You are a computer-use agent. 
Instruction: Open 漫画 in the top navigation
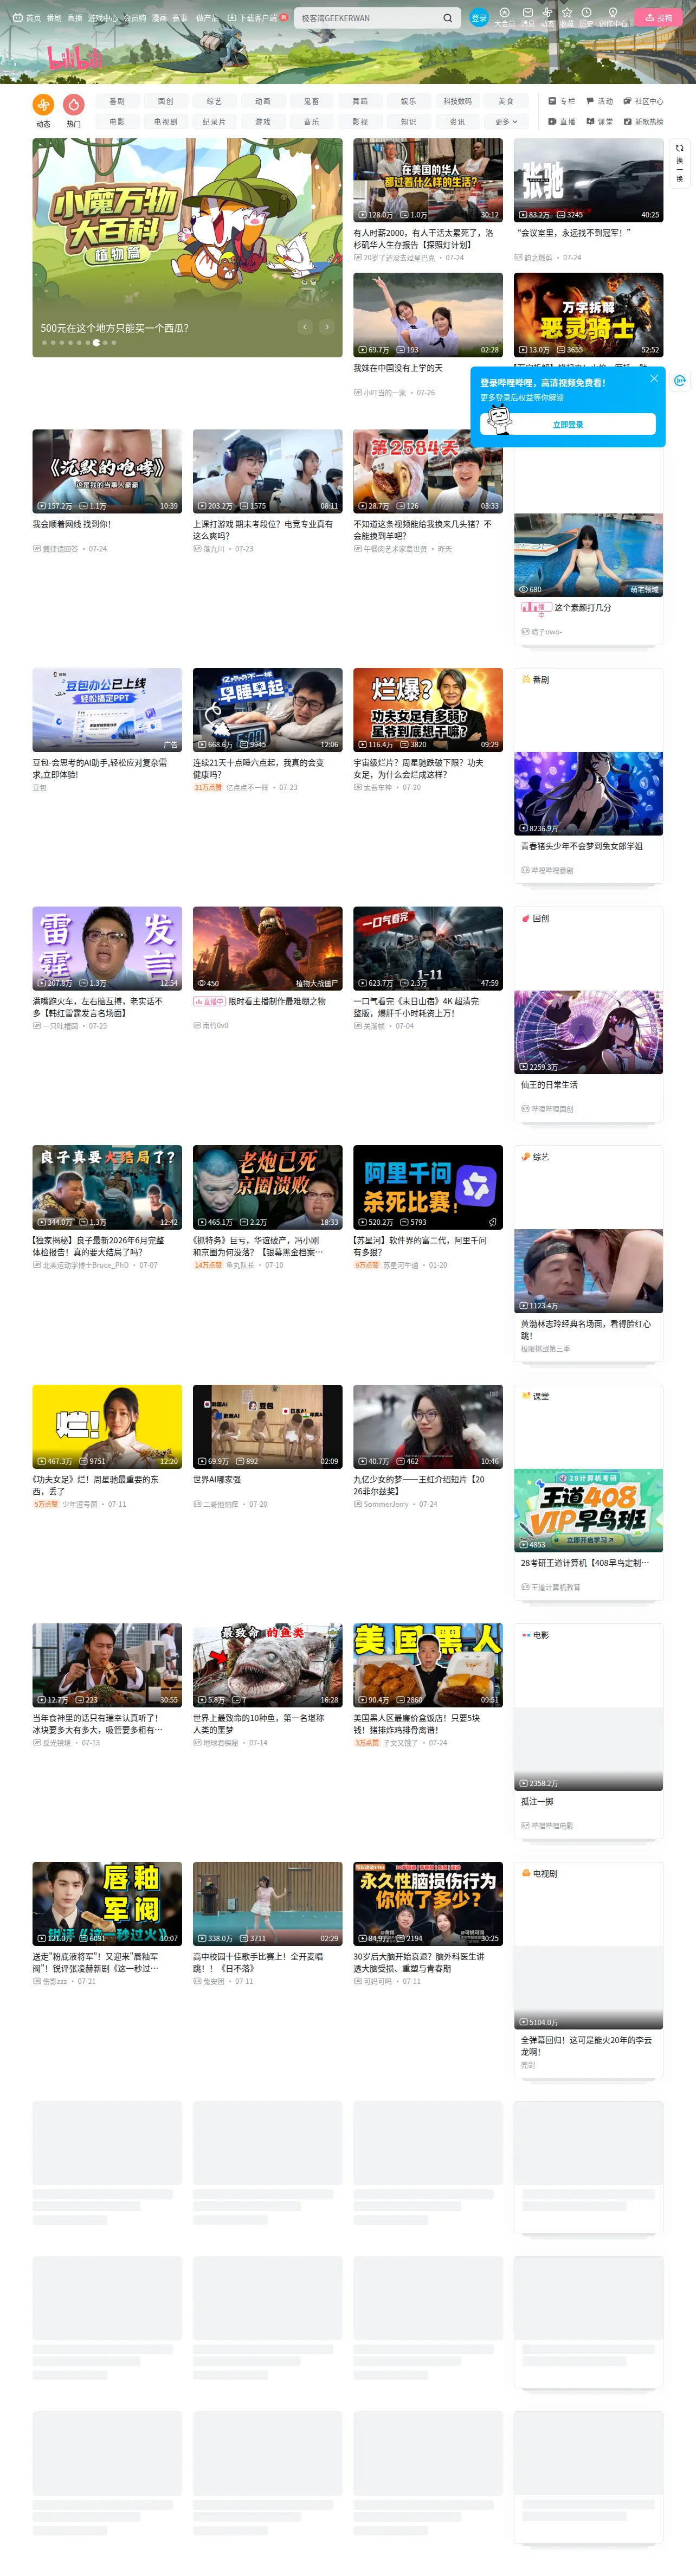pyautogui.click(x=159, y=18)
